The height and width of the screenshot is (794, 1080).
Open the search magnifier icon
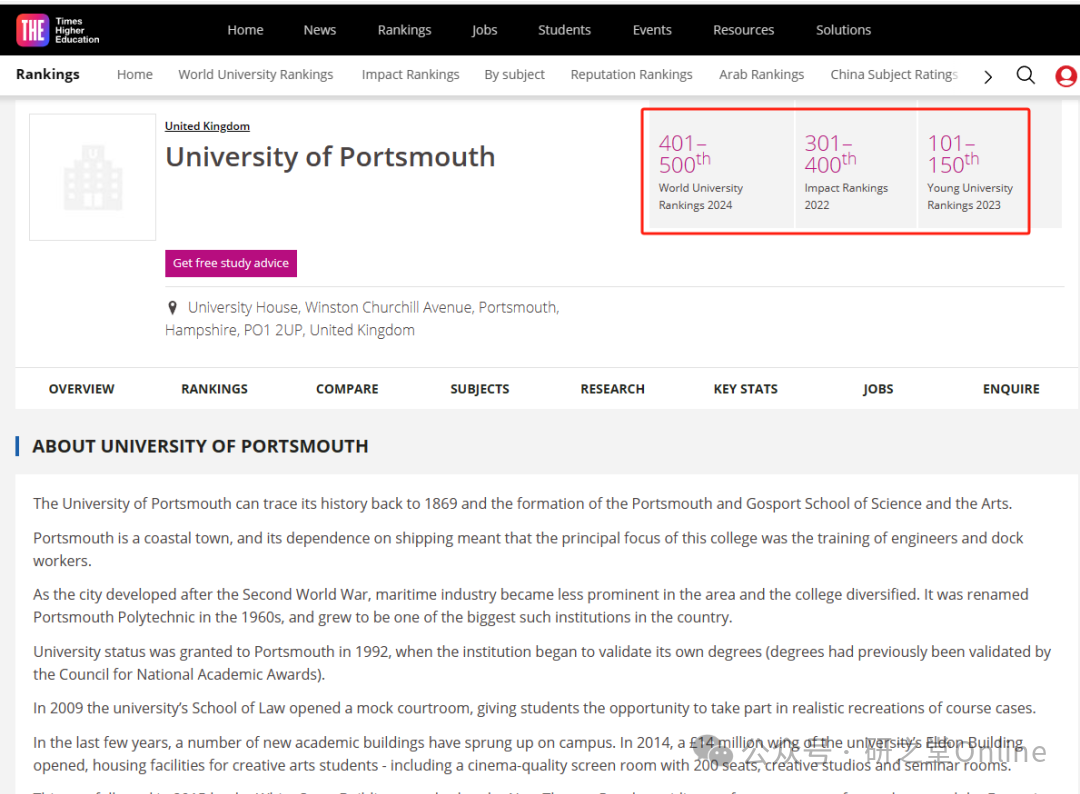click(1026, 75)
